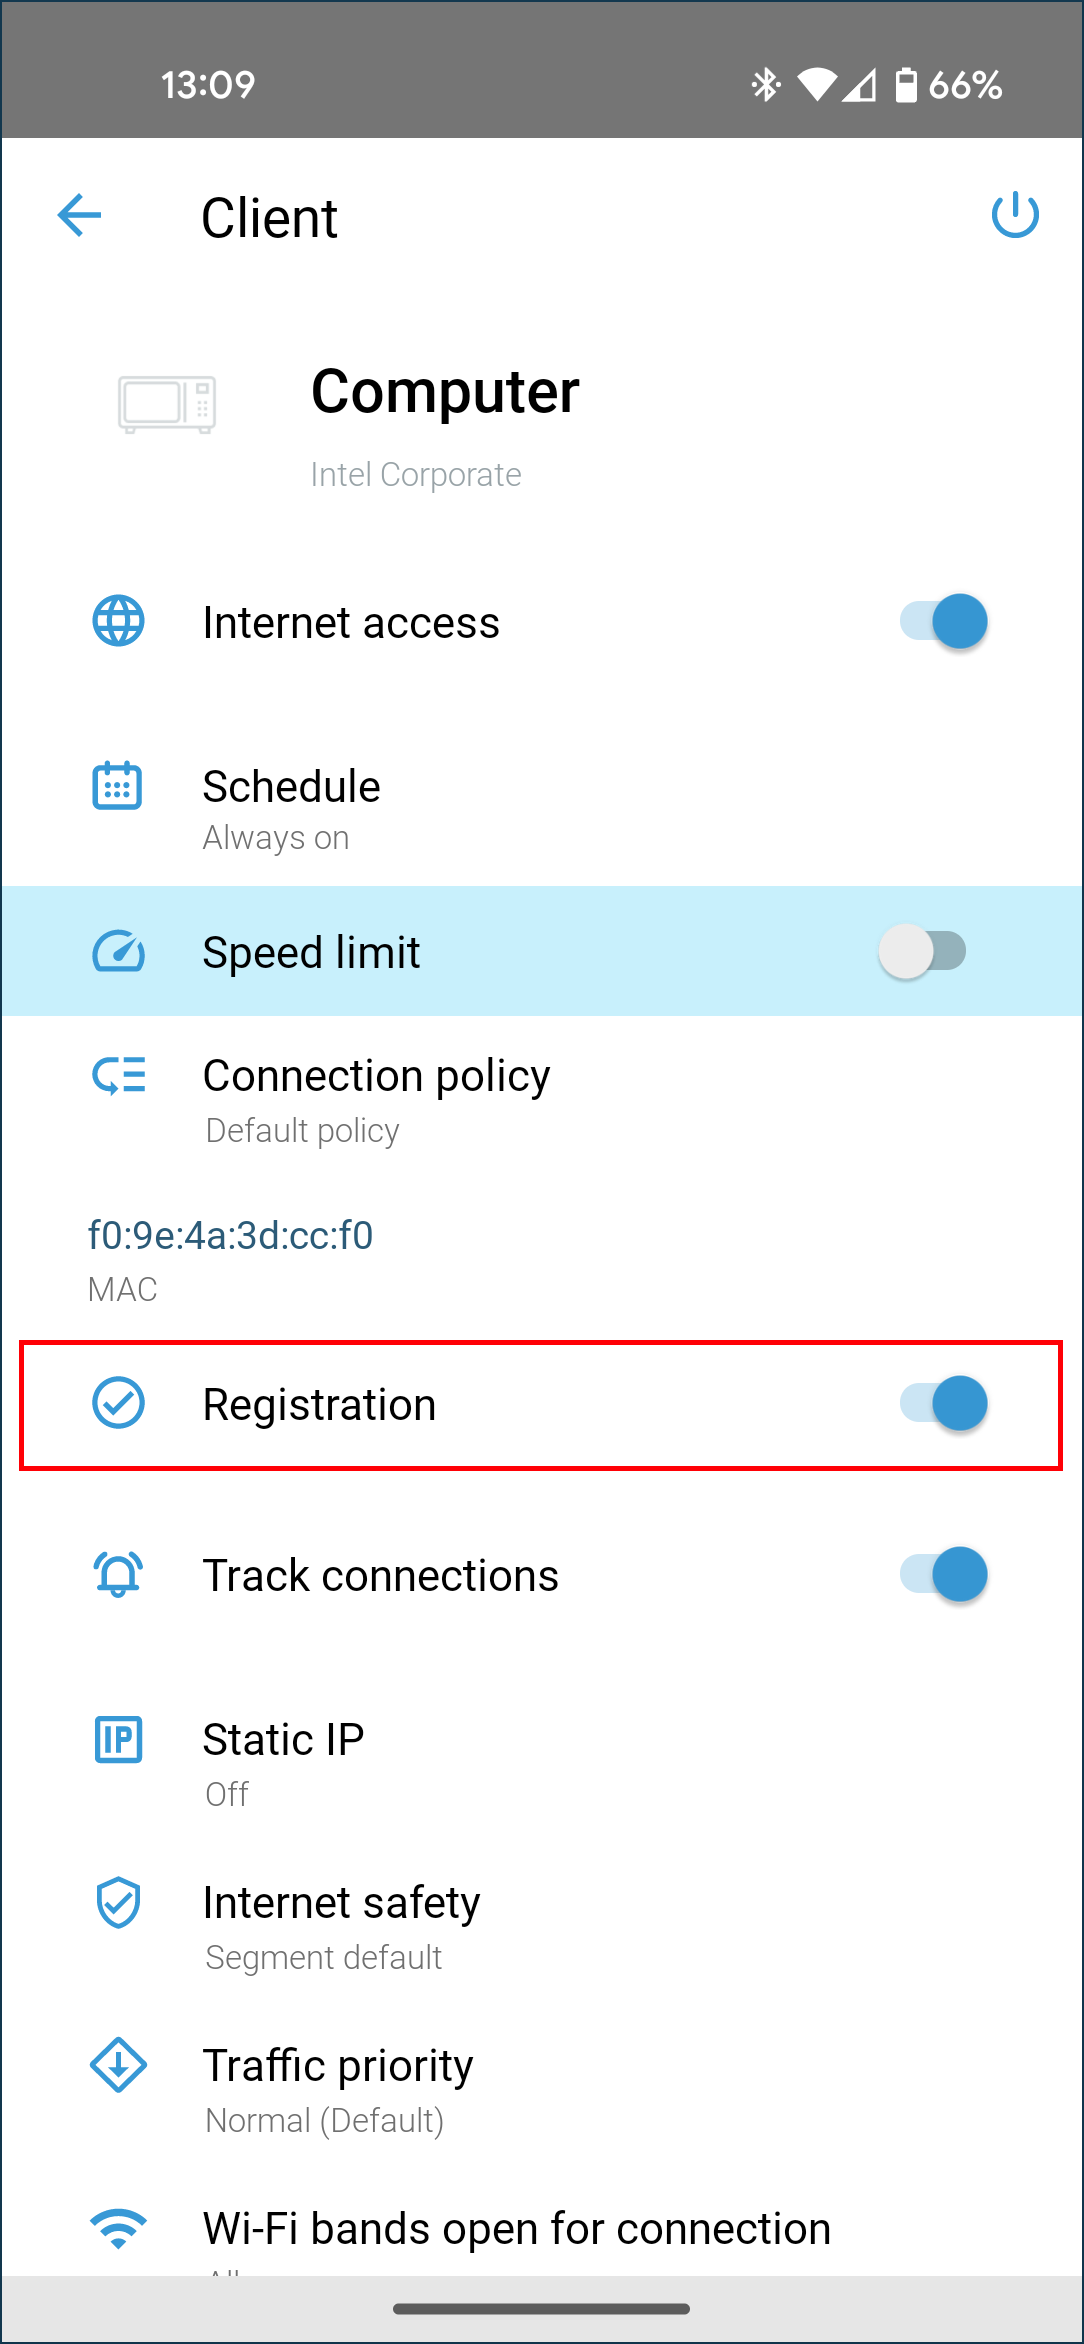Tap the globe Internet access icon

pyautogui.click(x=118, y=621)
